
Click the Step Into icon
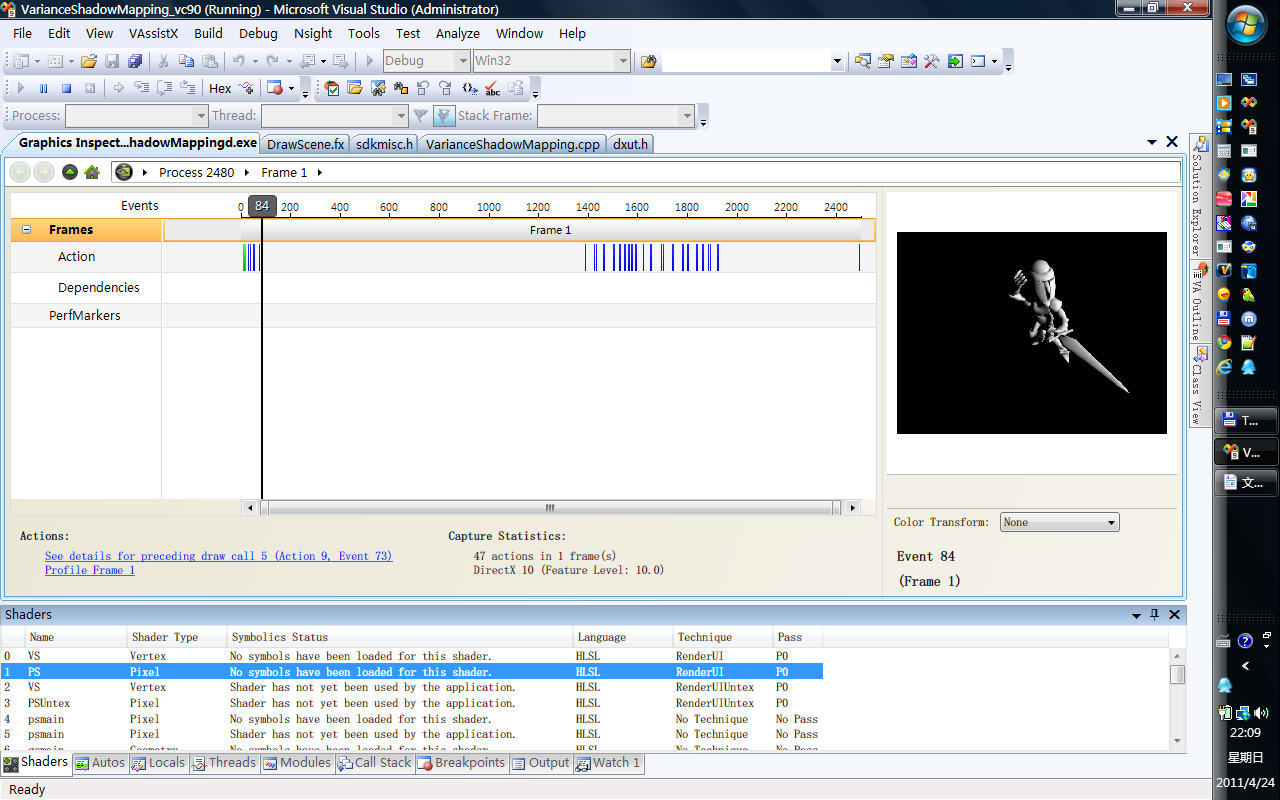[x=141, y=88]
